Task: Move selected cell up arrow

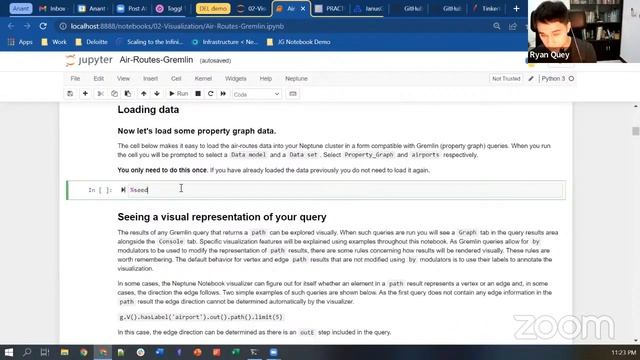Action: point(144,94)
